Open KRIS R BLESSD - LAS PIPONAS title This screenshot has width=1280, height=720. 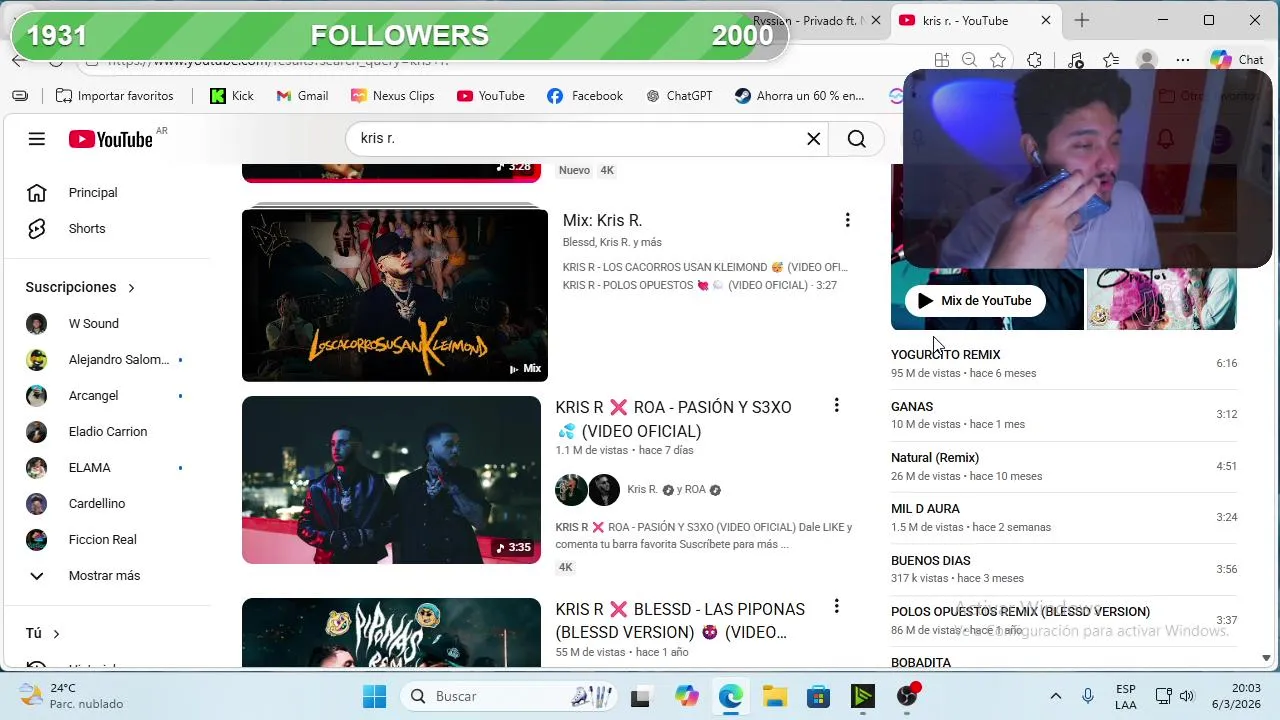(680, 620)
